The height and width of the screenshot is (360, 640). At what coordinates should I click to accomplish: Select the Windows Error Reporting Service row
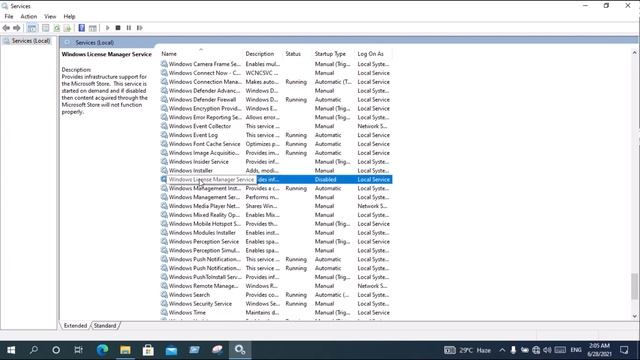pyautogui.click(x=276, y=118)
